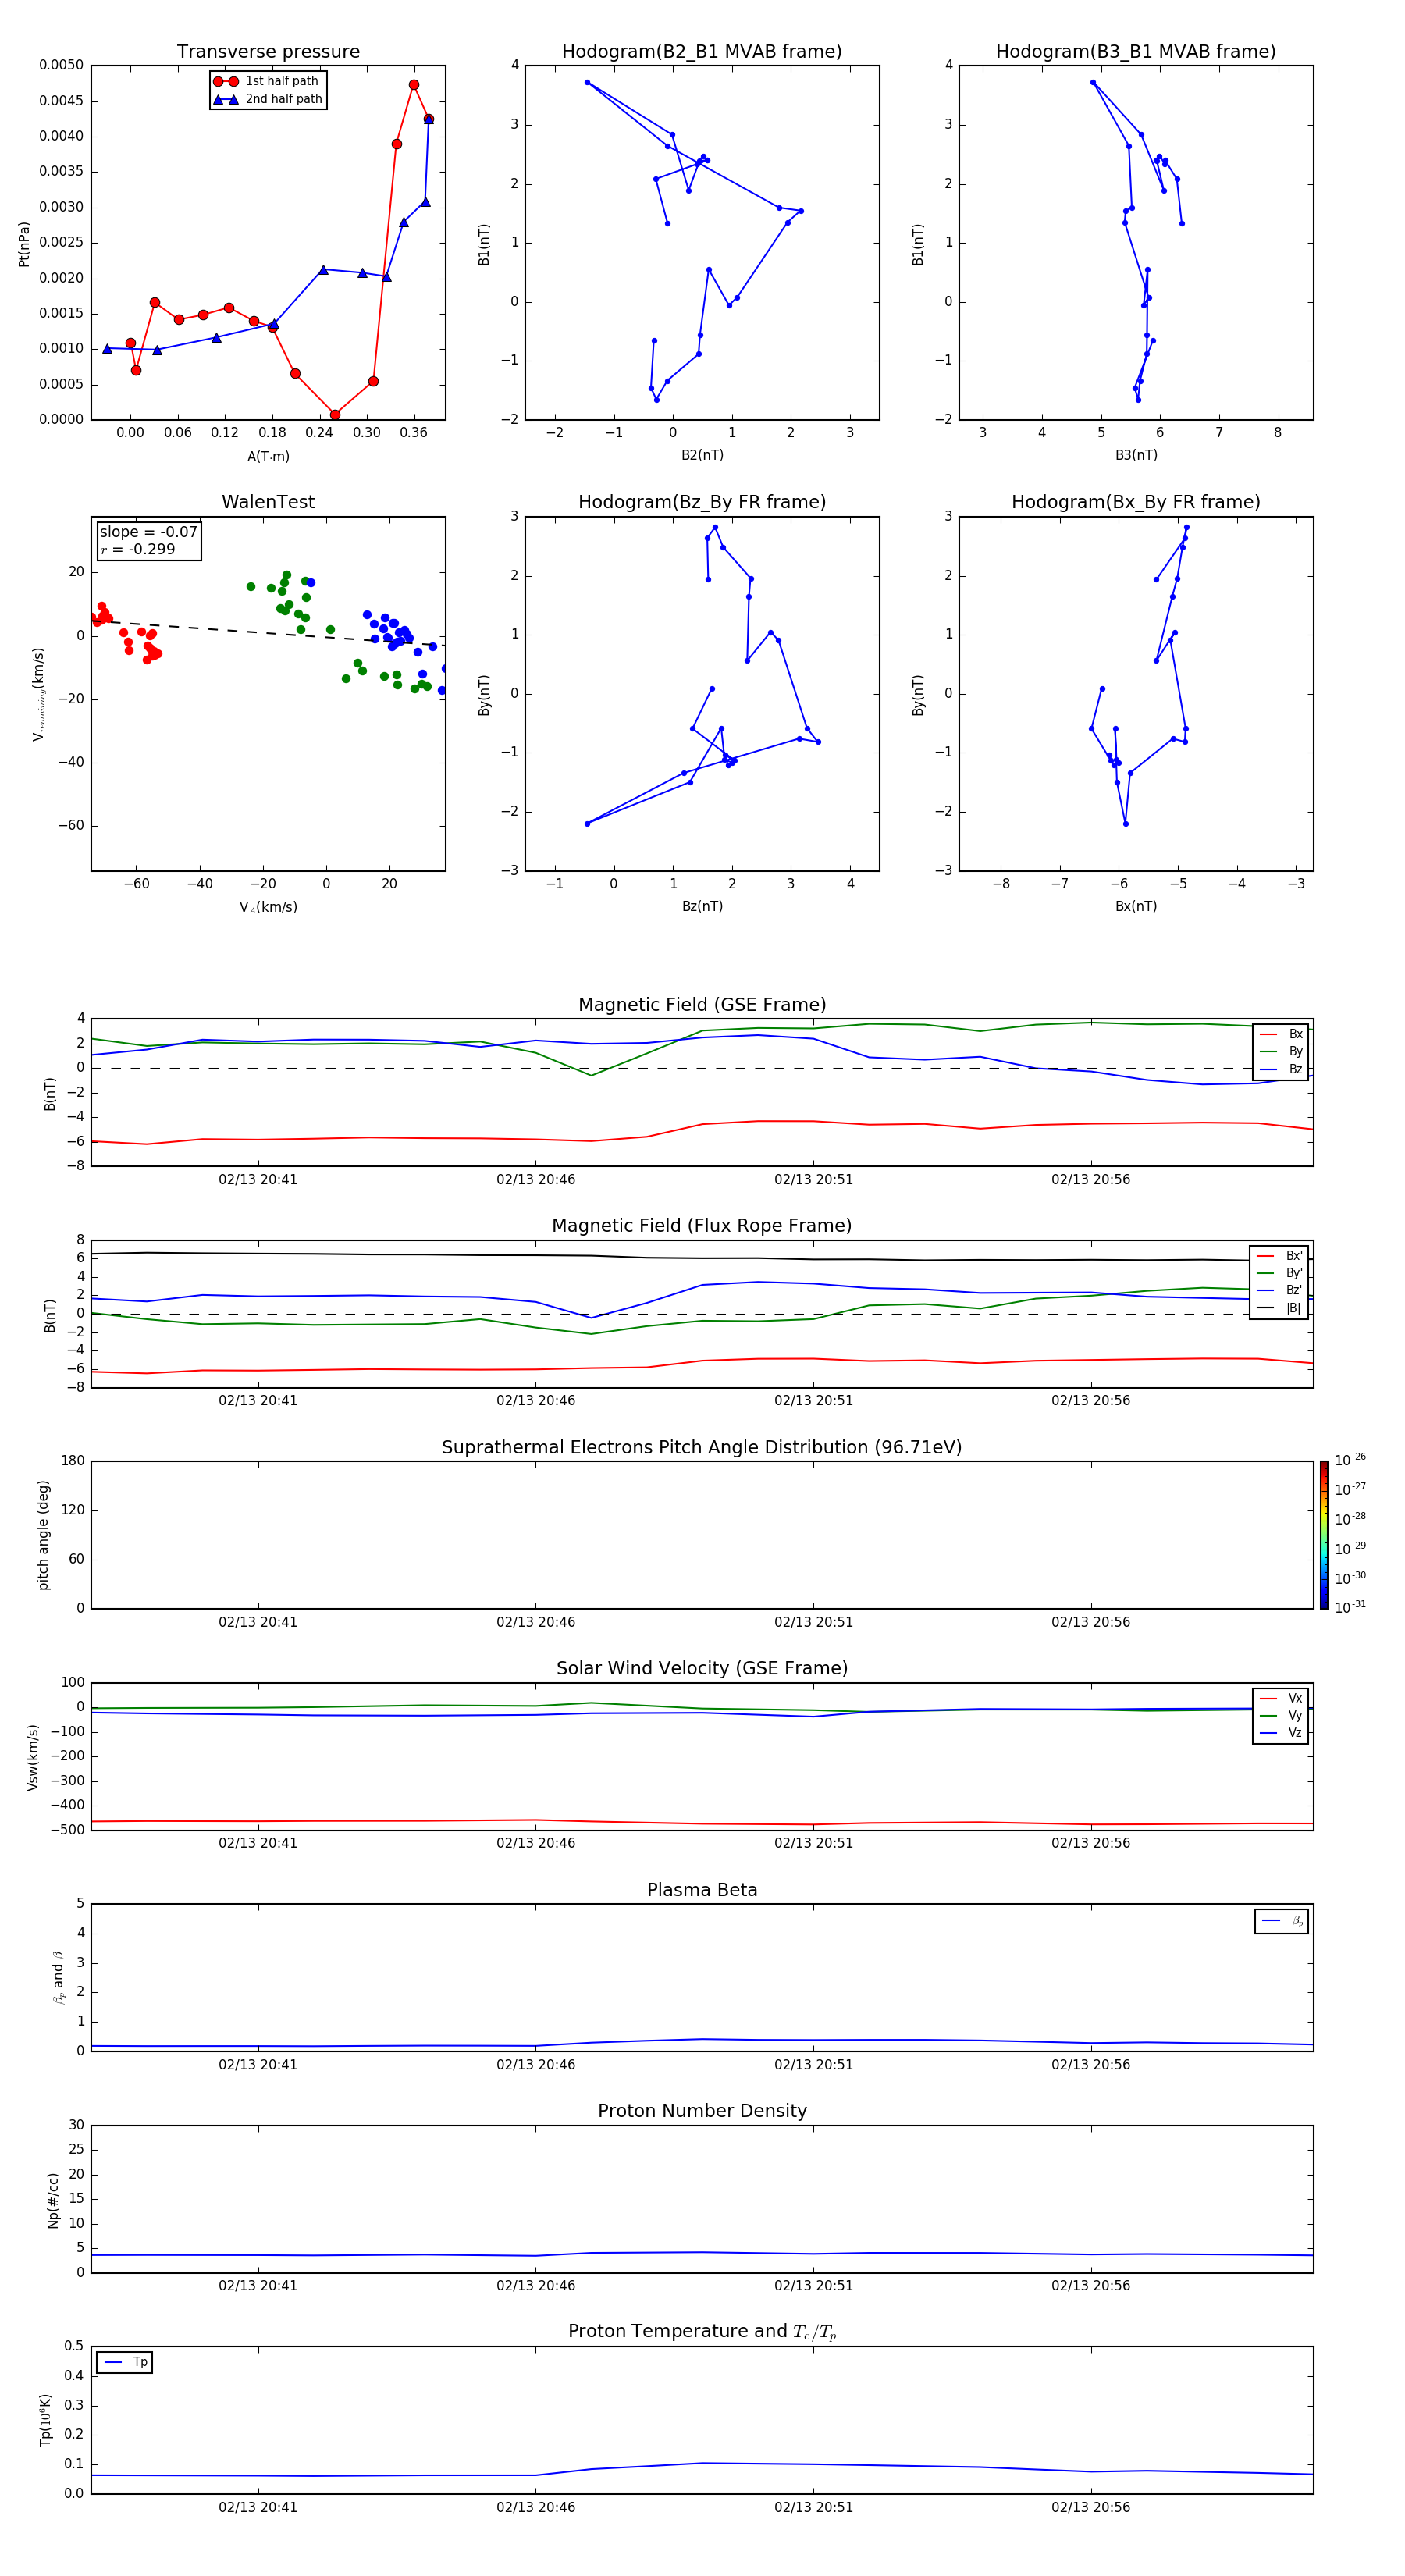Click 'pitch angle (deg)' y-axis label
This screenshot has width=1405, height=2576.
pos(43,1535)
